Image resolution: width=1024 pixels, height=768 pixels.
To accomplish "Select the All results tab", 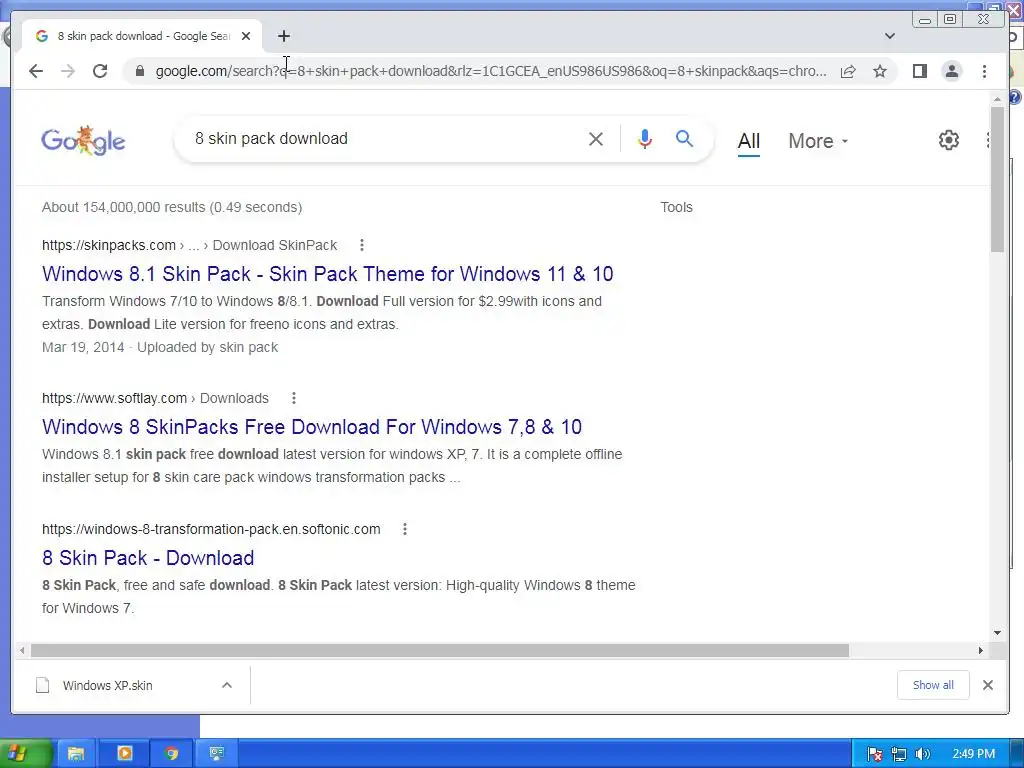I will coord(748,141).
